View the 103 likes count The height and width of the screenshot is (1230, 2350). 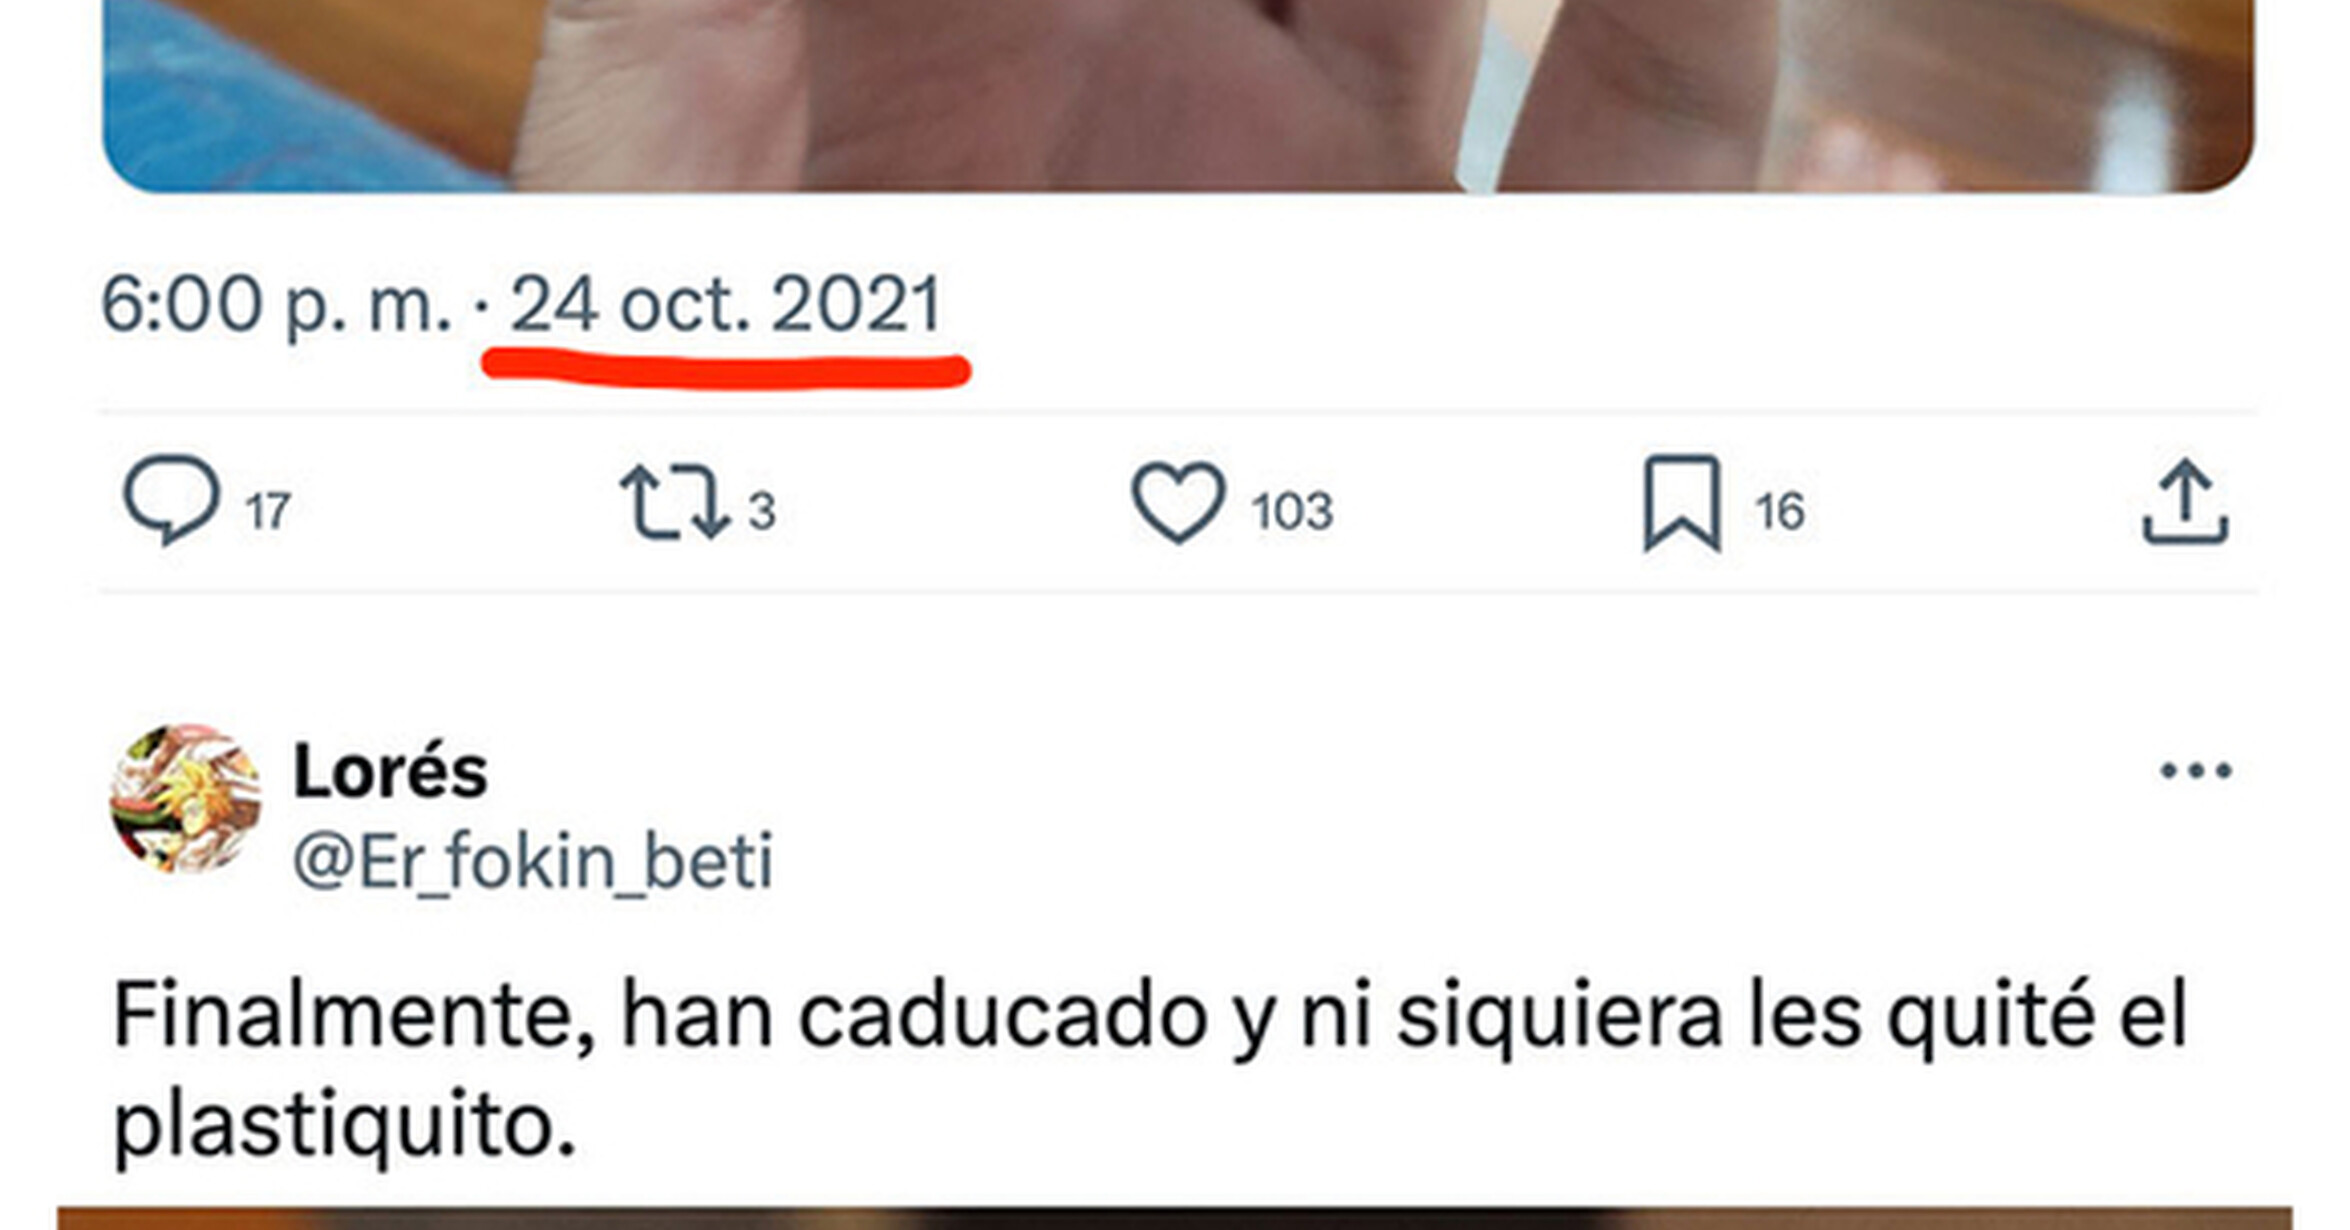coord(1292,512)
